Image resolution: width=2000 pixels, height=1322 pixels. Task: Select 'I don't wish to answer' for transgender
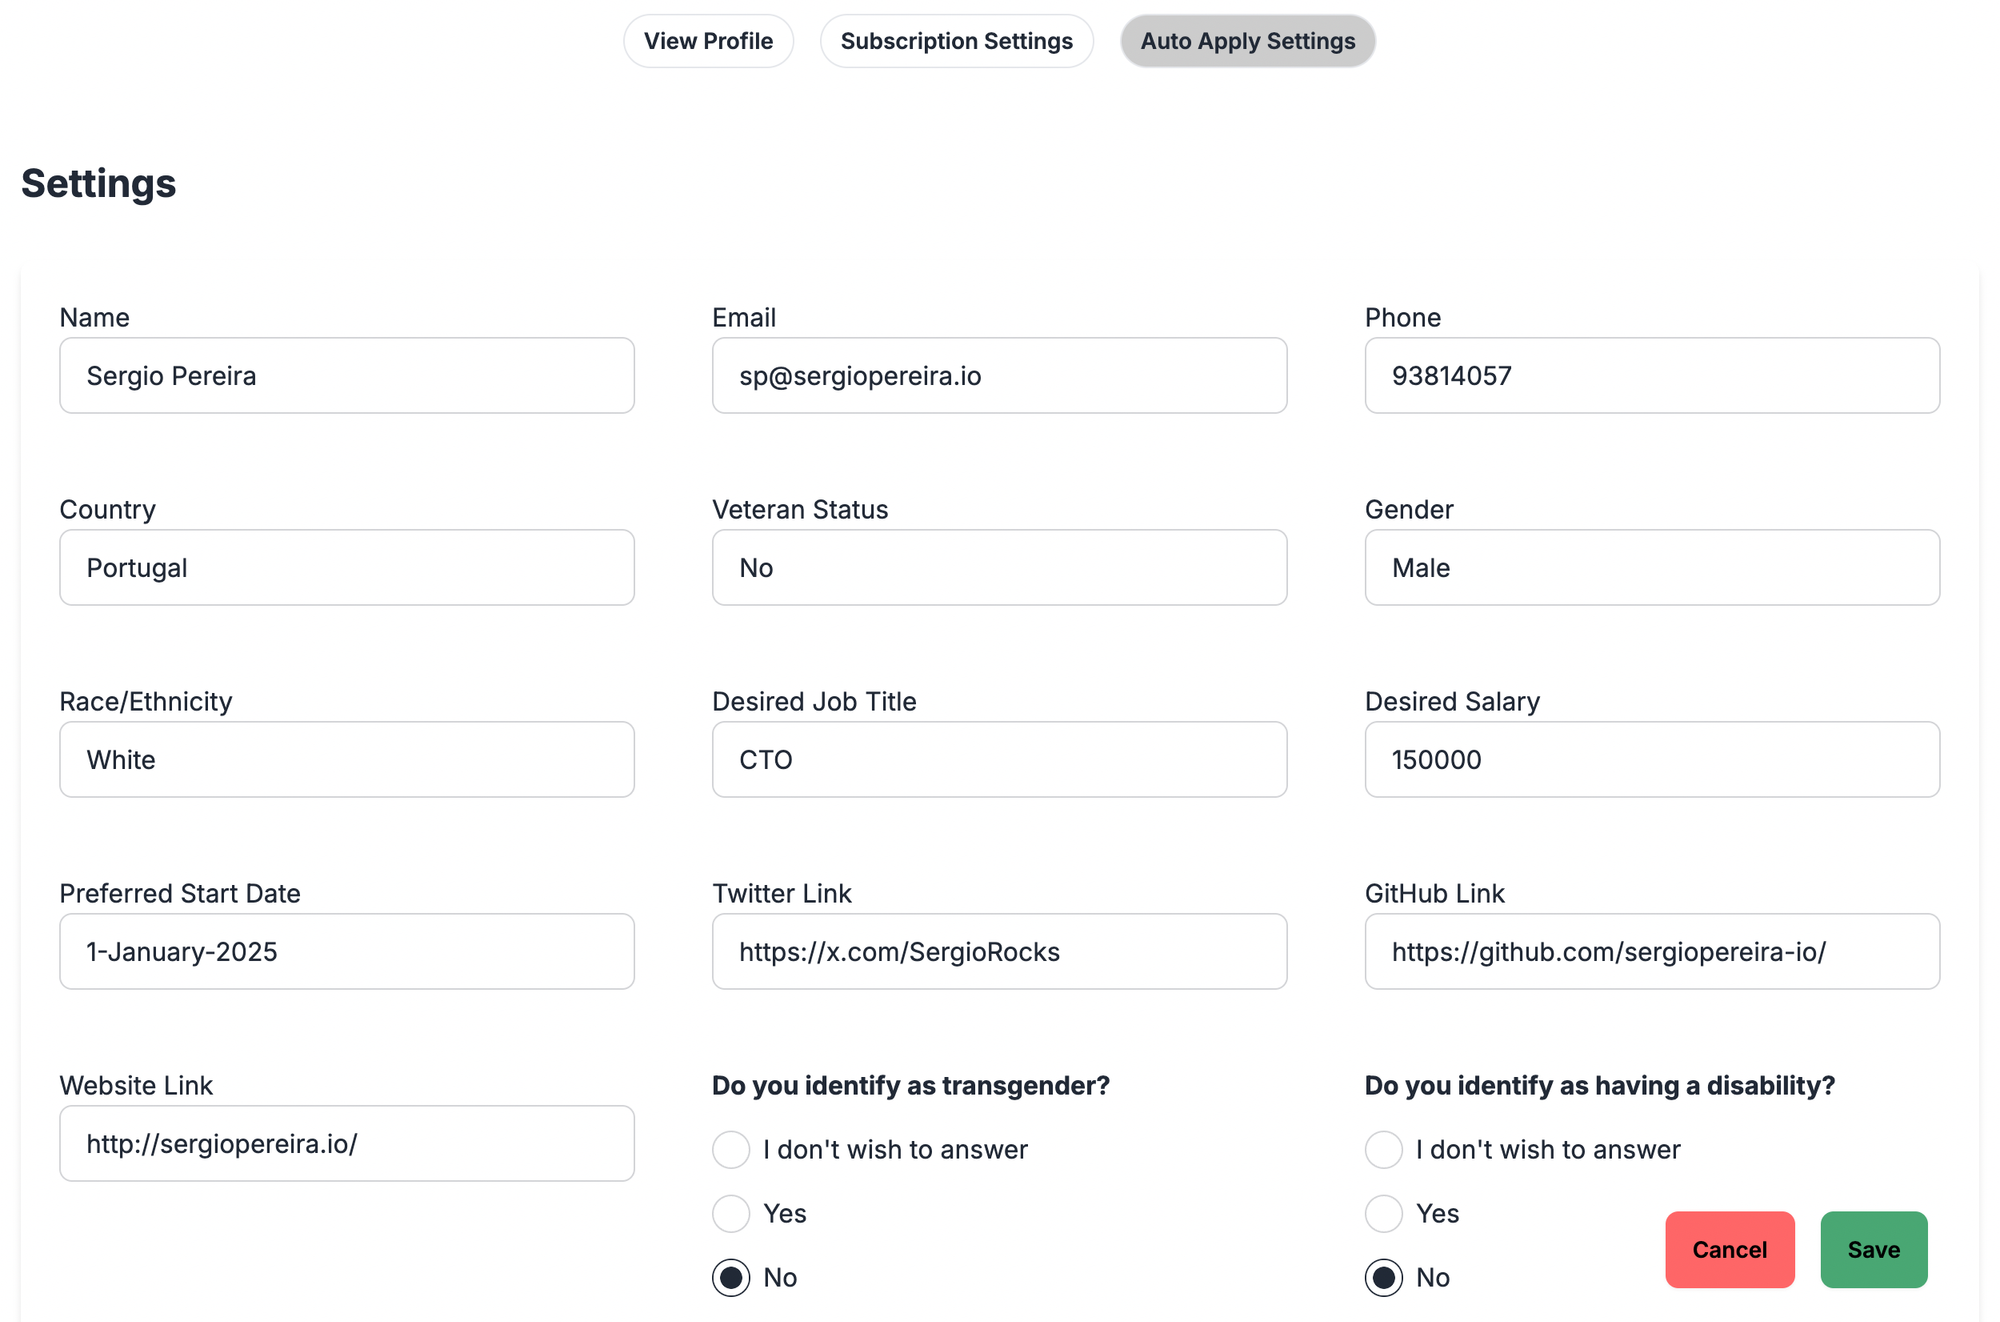731,1150
